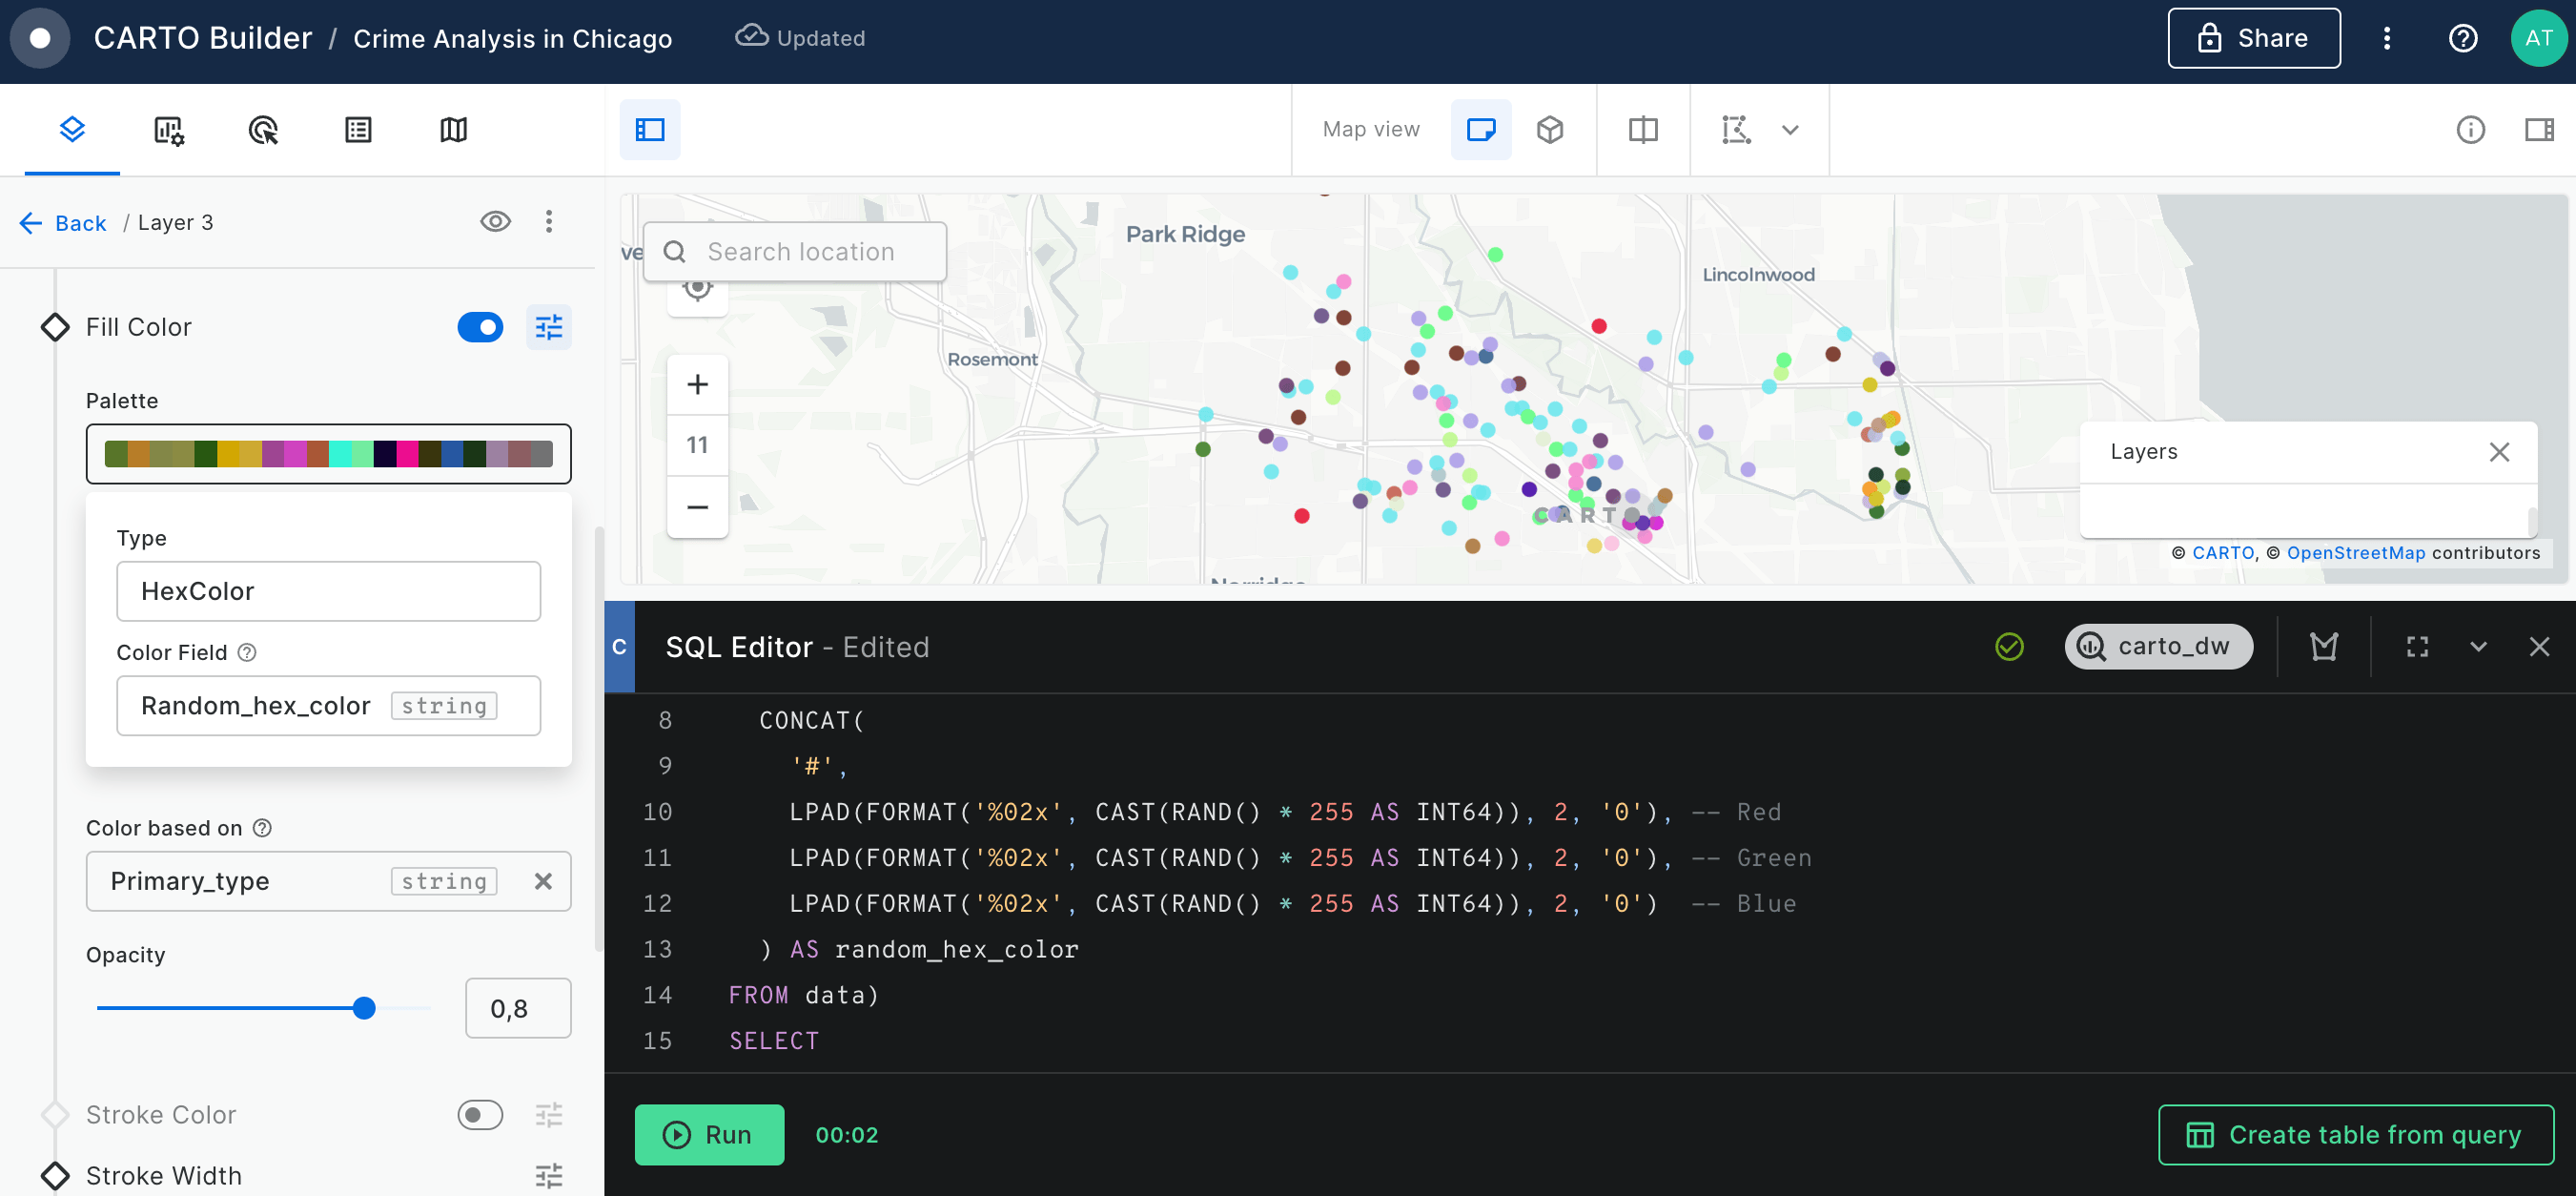Open the Legend tab icon
The width and height of the screenshot is (2576, 1196).
[x=358, y=130]
